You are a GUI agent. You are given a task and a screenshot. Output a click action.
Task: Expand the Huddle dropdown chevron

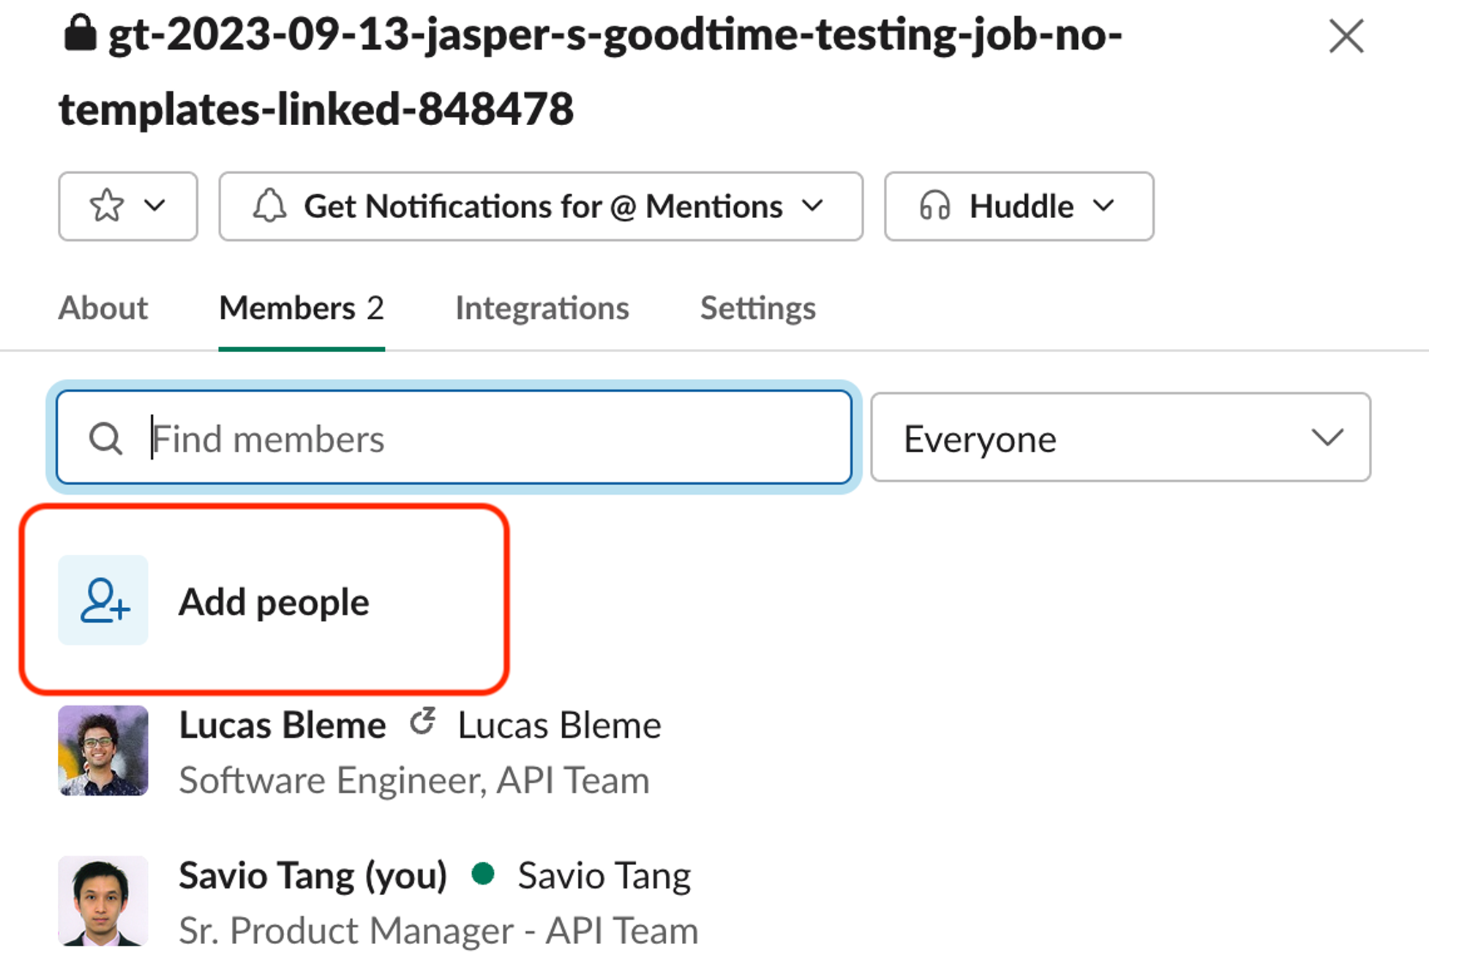pos(1104,206)
